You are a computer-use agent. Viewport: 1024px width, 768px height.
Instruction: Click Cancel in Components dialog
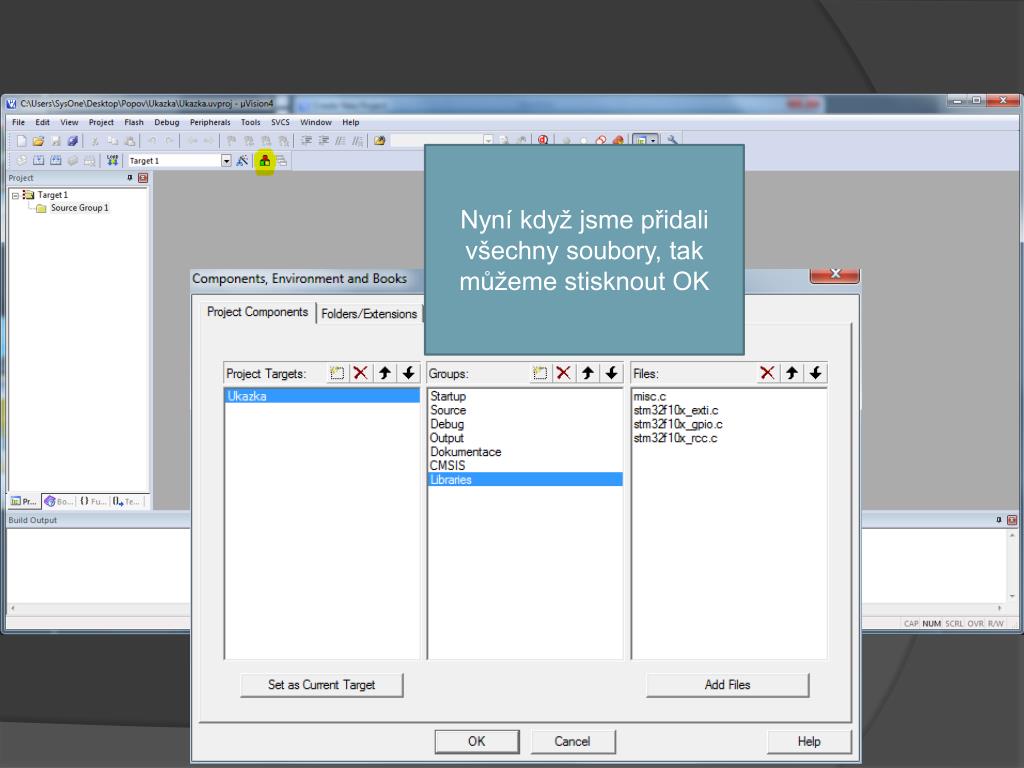tap(573, 741)
